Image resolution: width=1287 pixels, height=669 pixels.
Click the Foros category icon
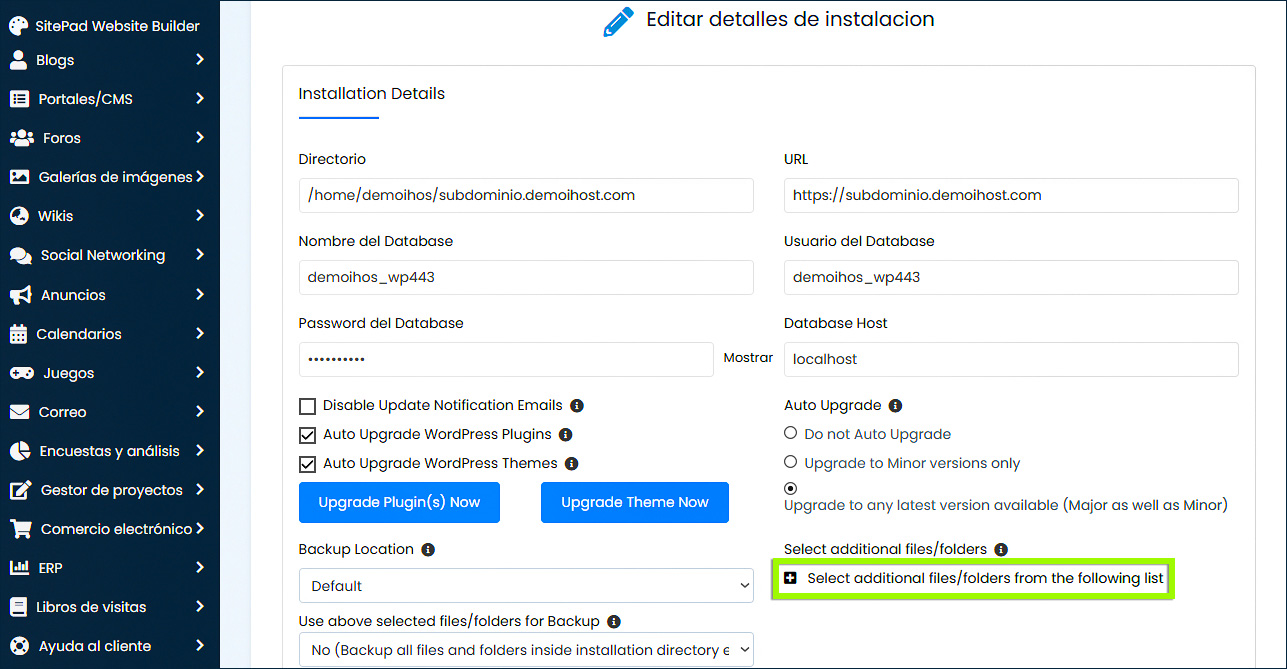point(20,137)
